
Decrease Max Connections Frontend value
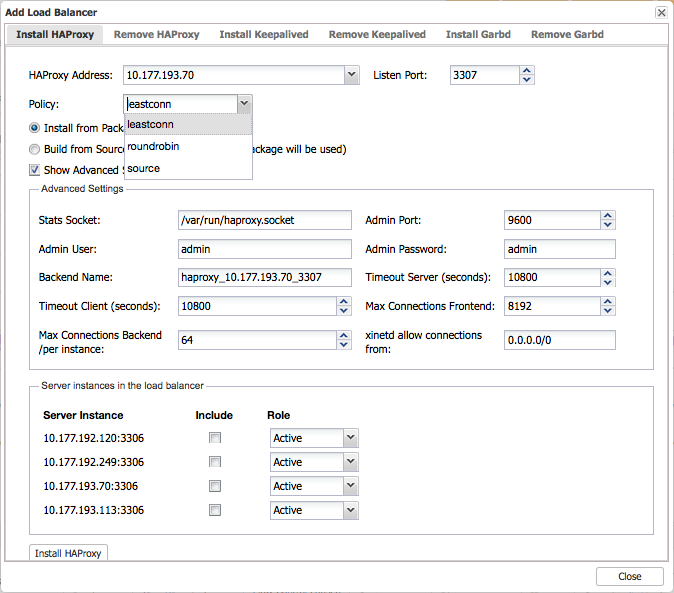coord(608,311)
